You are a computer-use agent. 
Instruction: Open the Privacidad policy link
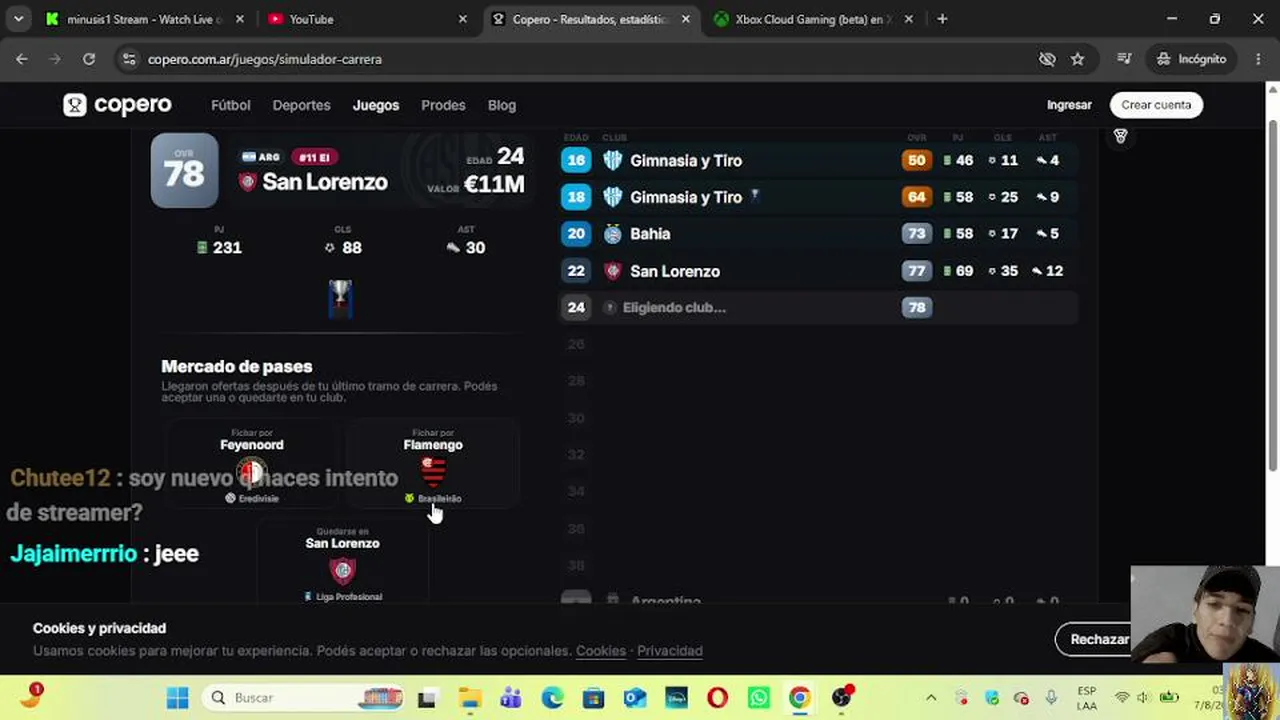click(670, 650)
